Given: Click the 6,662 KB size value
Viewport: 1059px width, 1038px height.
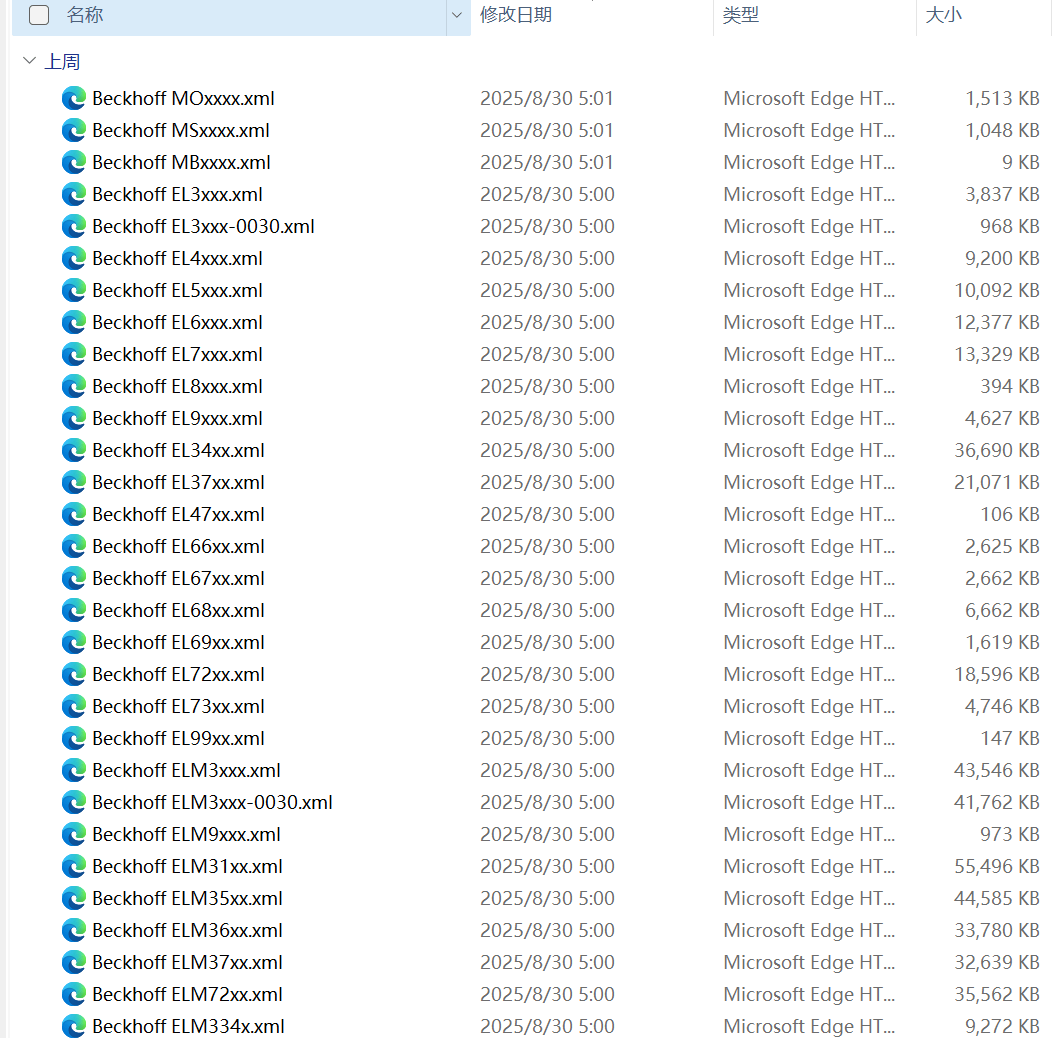Looking at the screenshot, I should coord(1002,611).
